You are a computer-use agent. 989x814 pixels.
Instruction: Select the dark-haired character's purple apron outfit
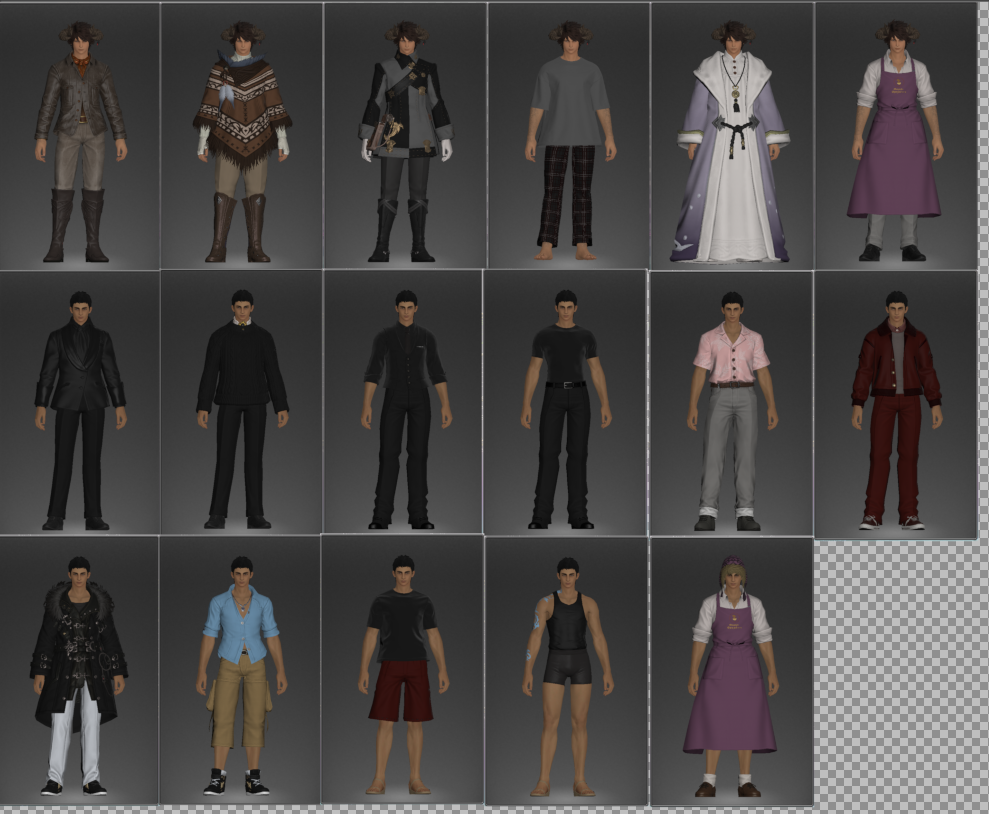click(x=896, y=136)
